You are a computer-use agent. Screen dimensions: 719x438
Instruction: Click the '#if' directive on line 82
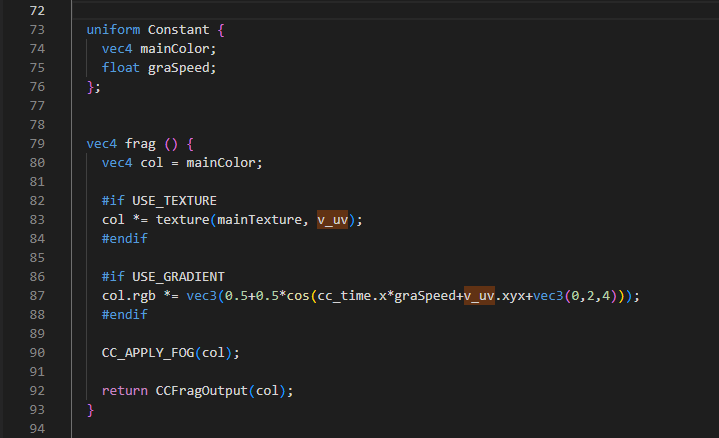[113, 201]
